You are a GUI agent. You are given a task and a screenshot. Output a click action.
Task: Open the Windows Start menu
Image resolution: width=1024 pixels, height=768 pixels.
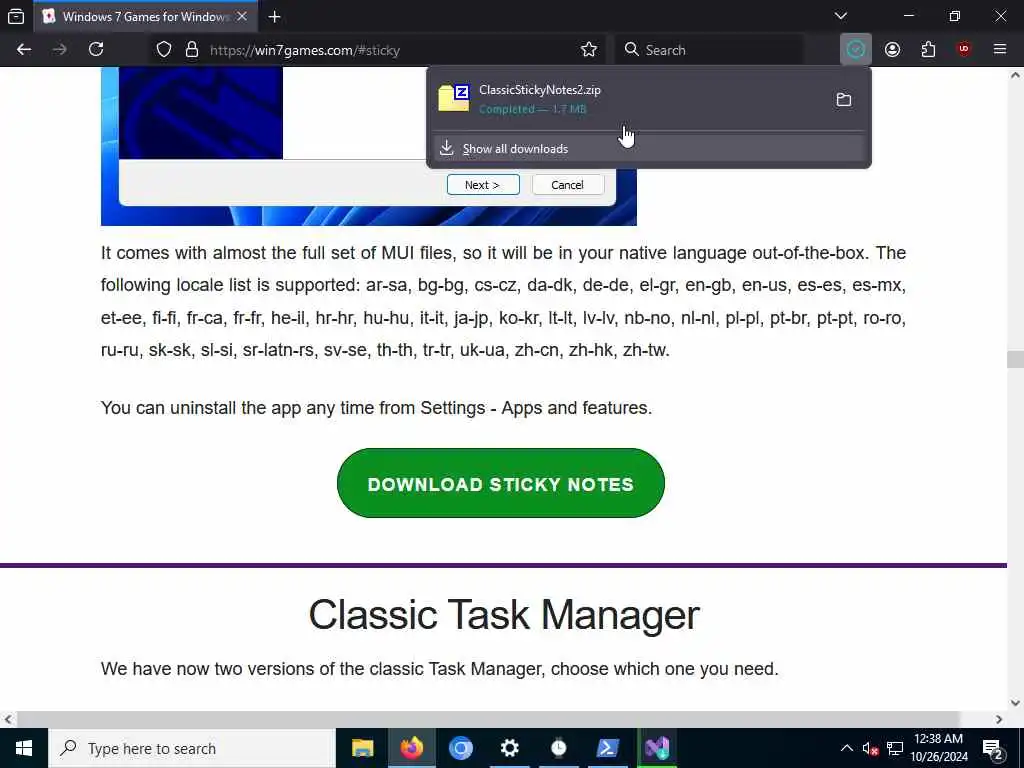pos(24,748)
